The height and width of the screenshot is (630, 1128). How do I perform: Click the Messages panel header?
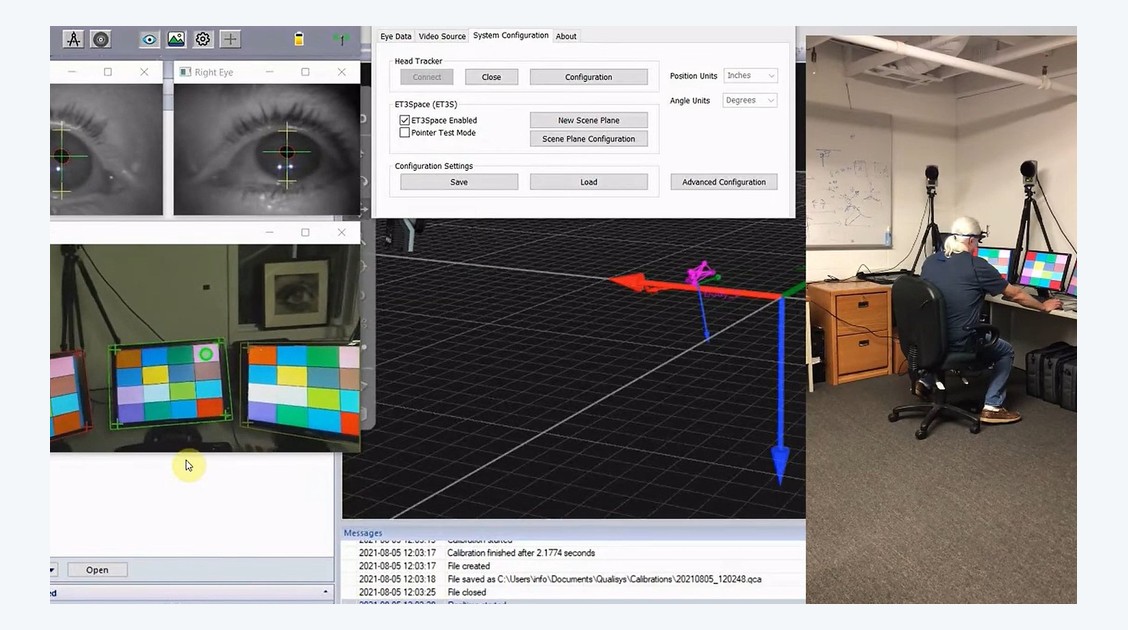click(x=573, y=533)
